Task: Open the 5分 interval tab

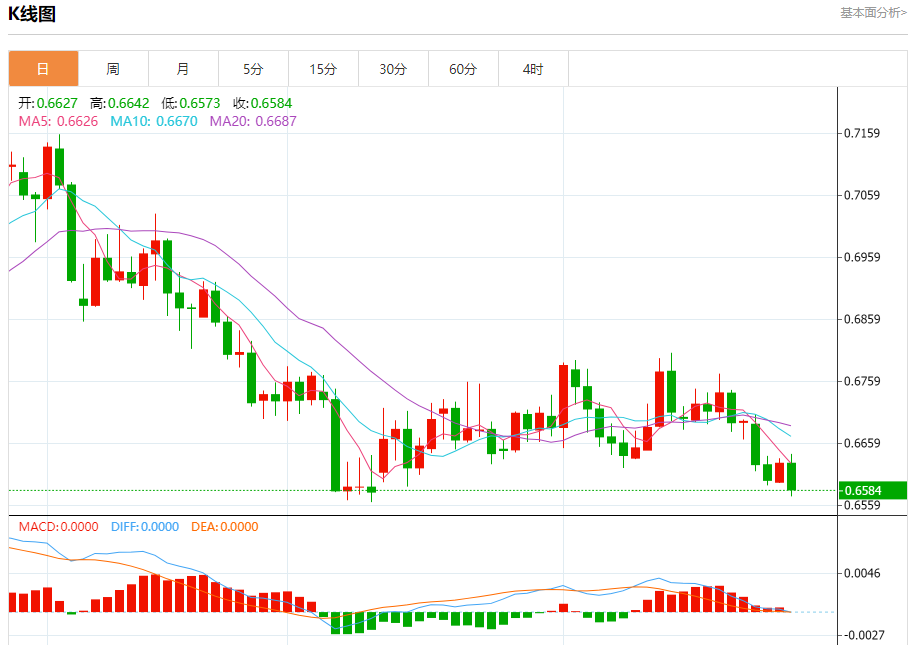Action: [x=253, y=69]
